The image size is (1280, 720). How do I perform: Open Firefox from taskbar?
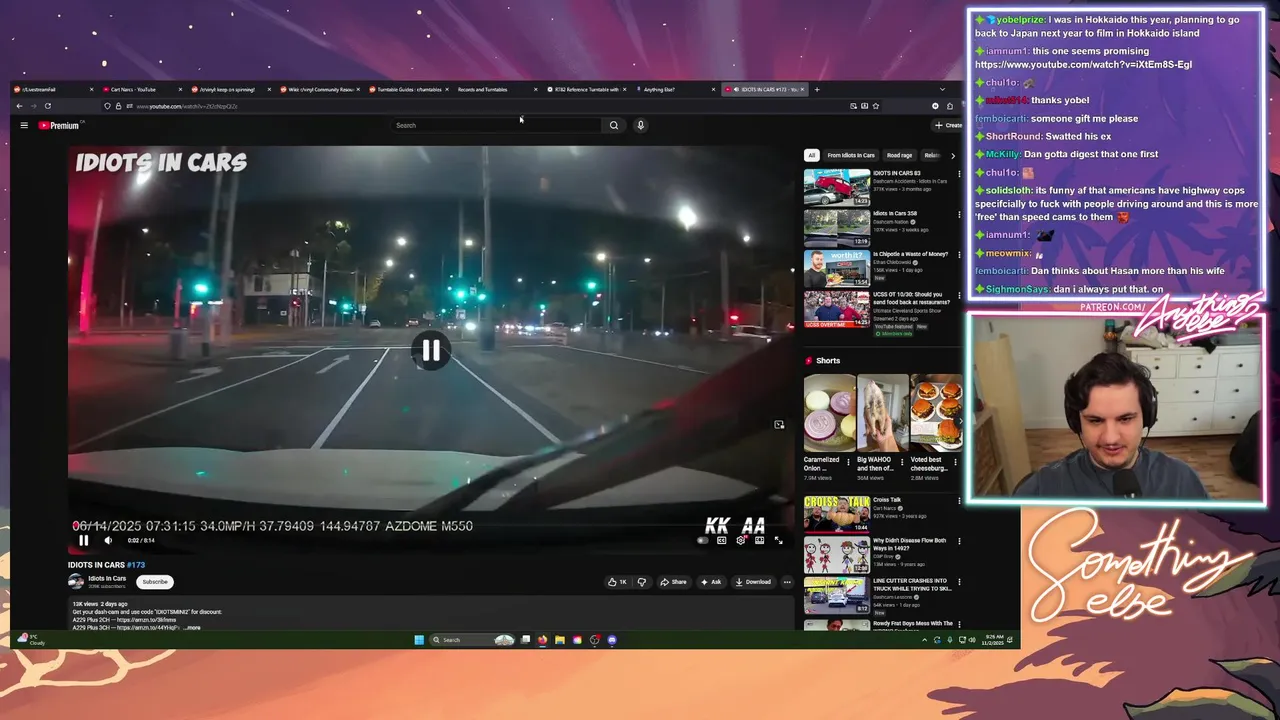click(x=542, y=640)
